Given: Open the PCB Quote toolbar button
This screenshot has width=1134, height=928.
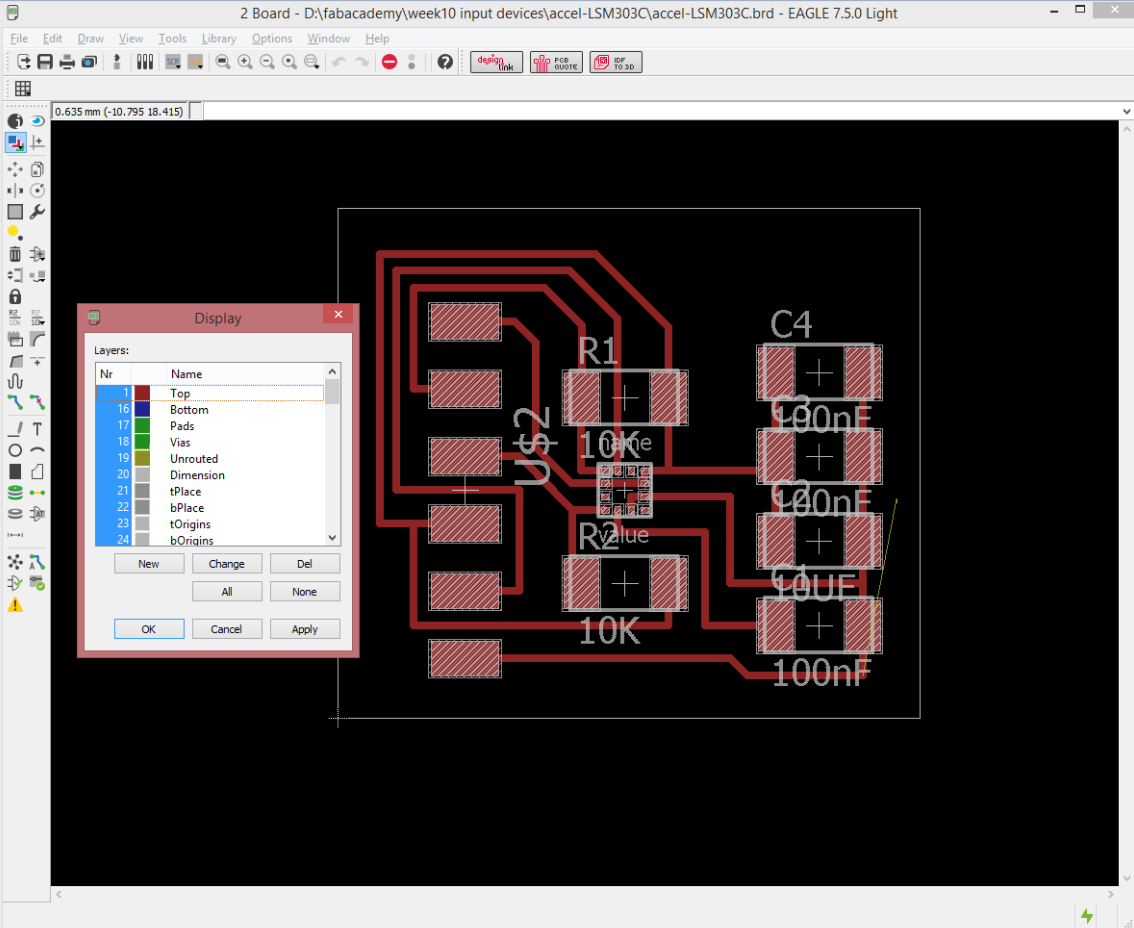Looking at the screenshot, I should pyautogui.click(x=556, y=62).
